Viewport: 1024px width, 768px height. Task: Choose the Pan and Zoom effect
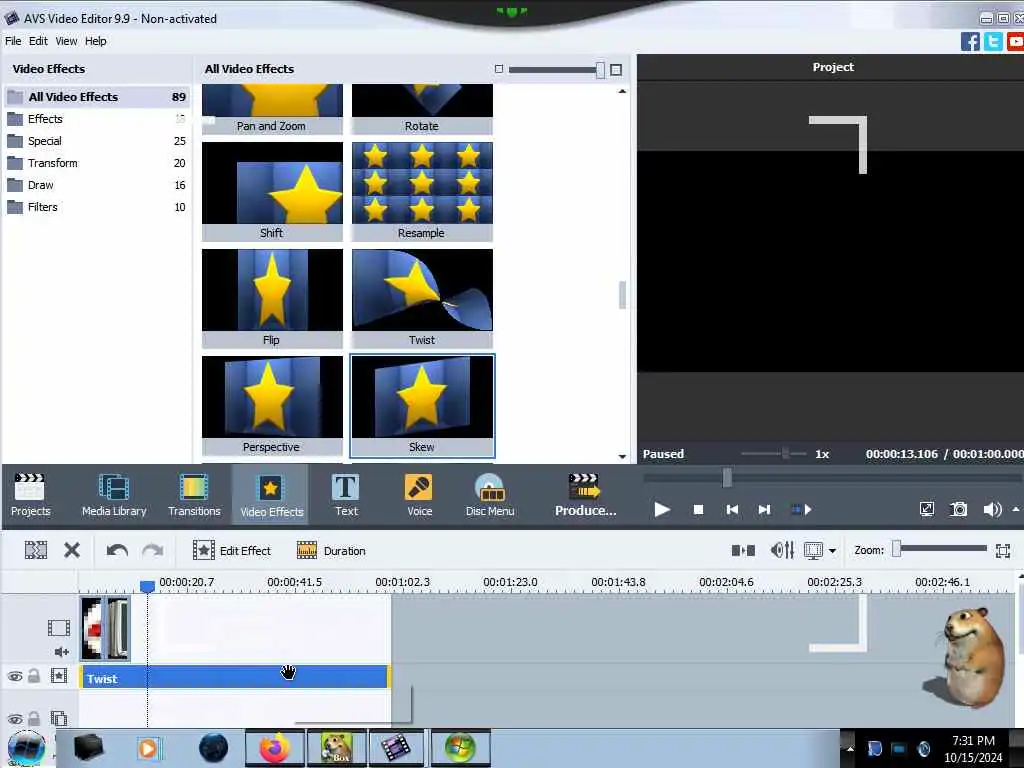(272, 109)
